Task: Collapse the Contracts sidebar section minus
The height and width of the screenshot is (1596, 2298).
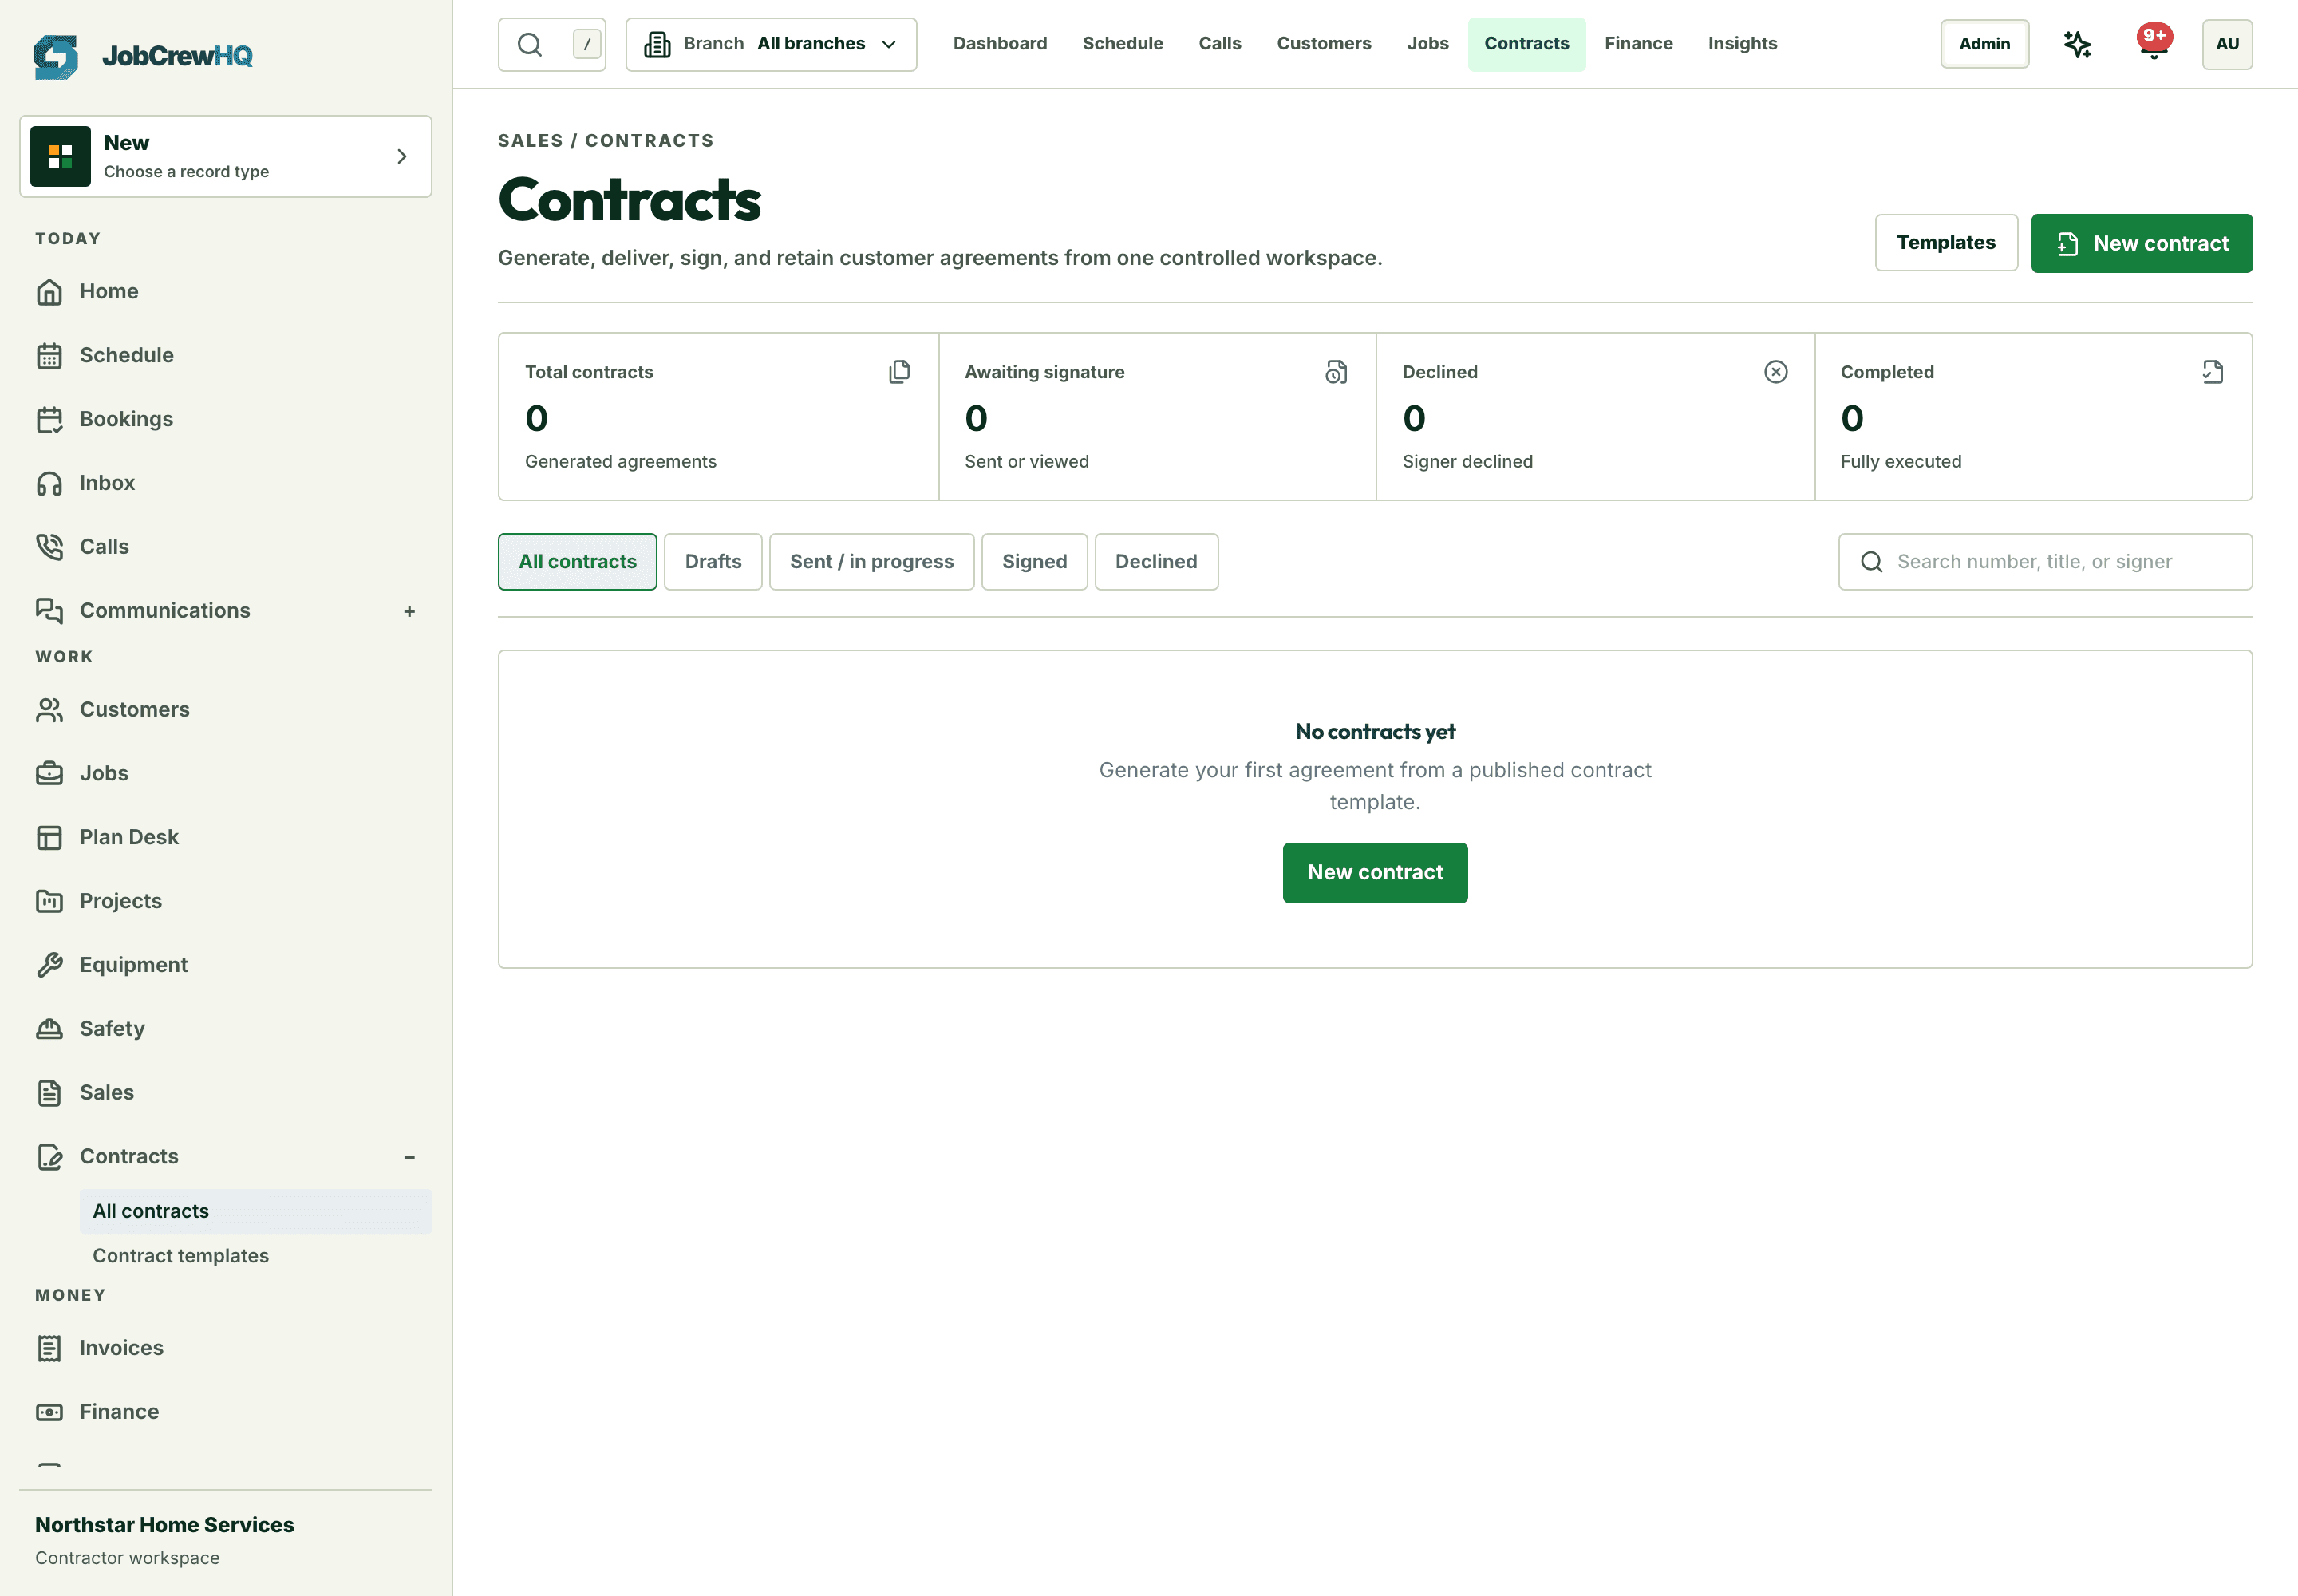Action: 409,1157
